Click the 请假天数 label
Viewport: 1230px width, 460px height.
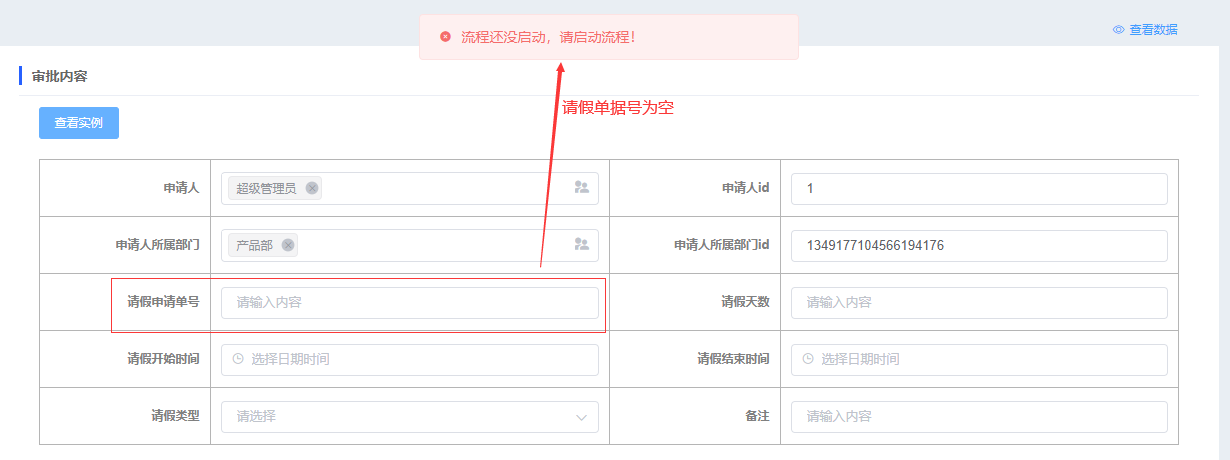[745, 301]
